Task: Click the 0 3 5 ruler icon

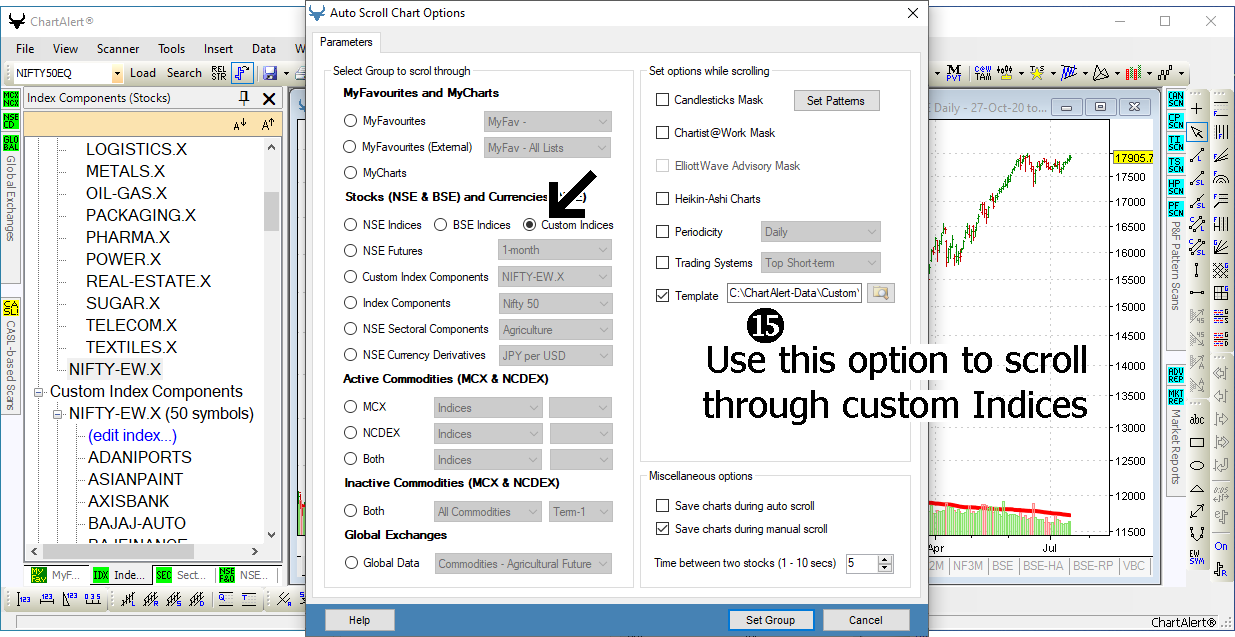Action: 93,599
